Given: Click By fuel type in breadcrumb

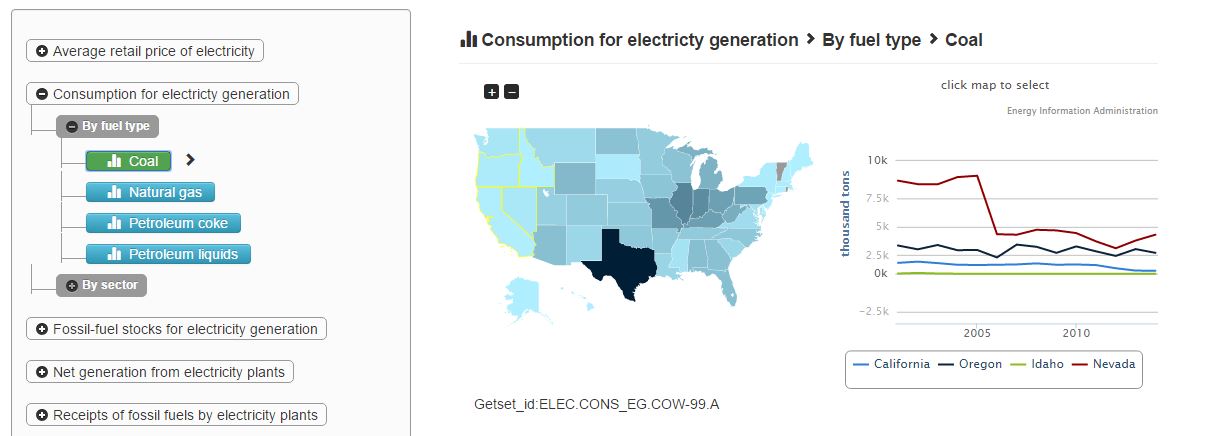Looking at the screenshot, I should (x=871, y=40).
